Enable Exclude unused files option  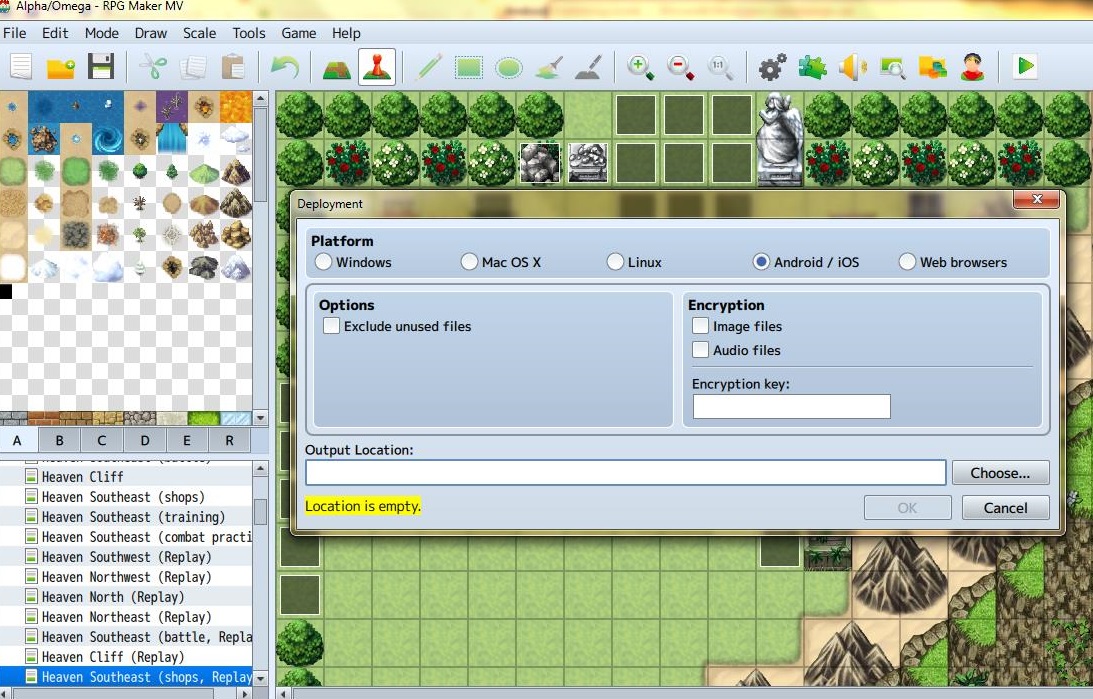[x=331, y=325]
